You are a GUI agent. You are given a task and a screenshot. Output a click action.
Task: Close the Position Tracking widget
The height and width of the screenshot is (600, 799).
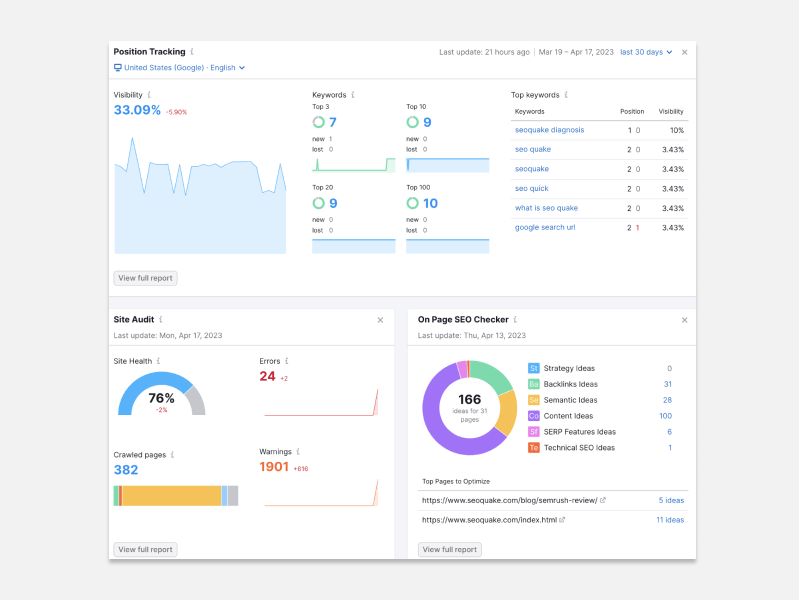684,52
